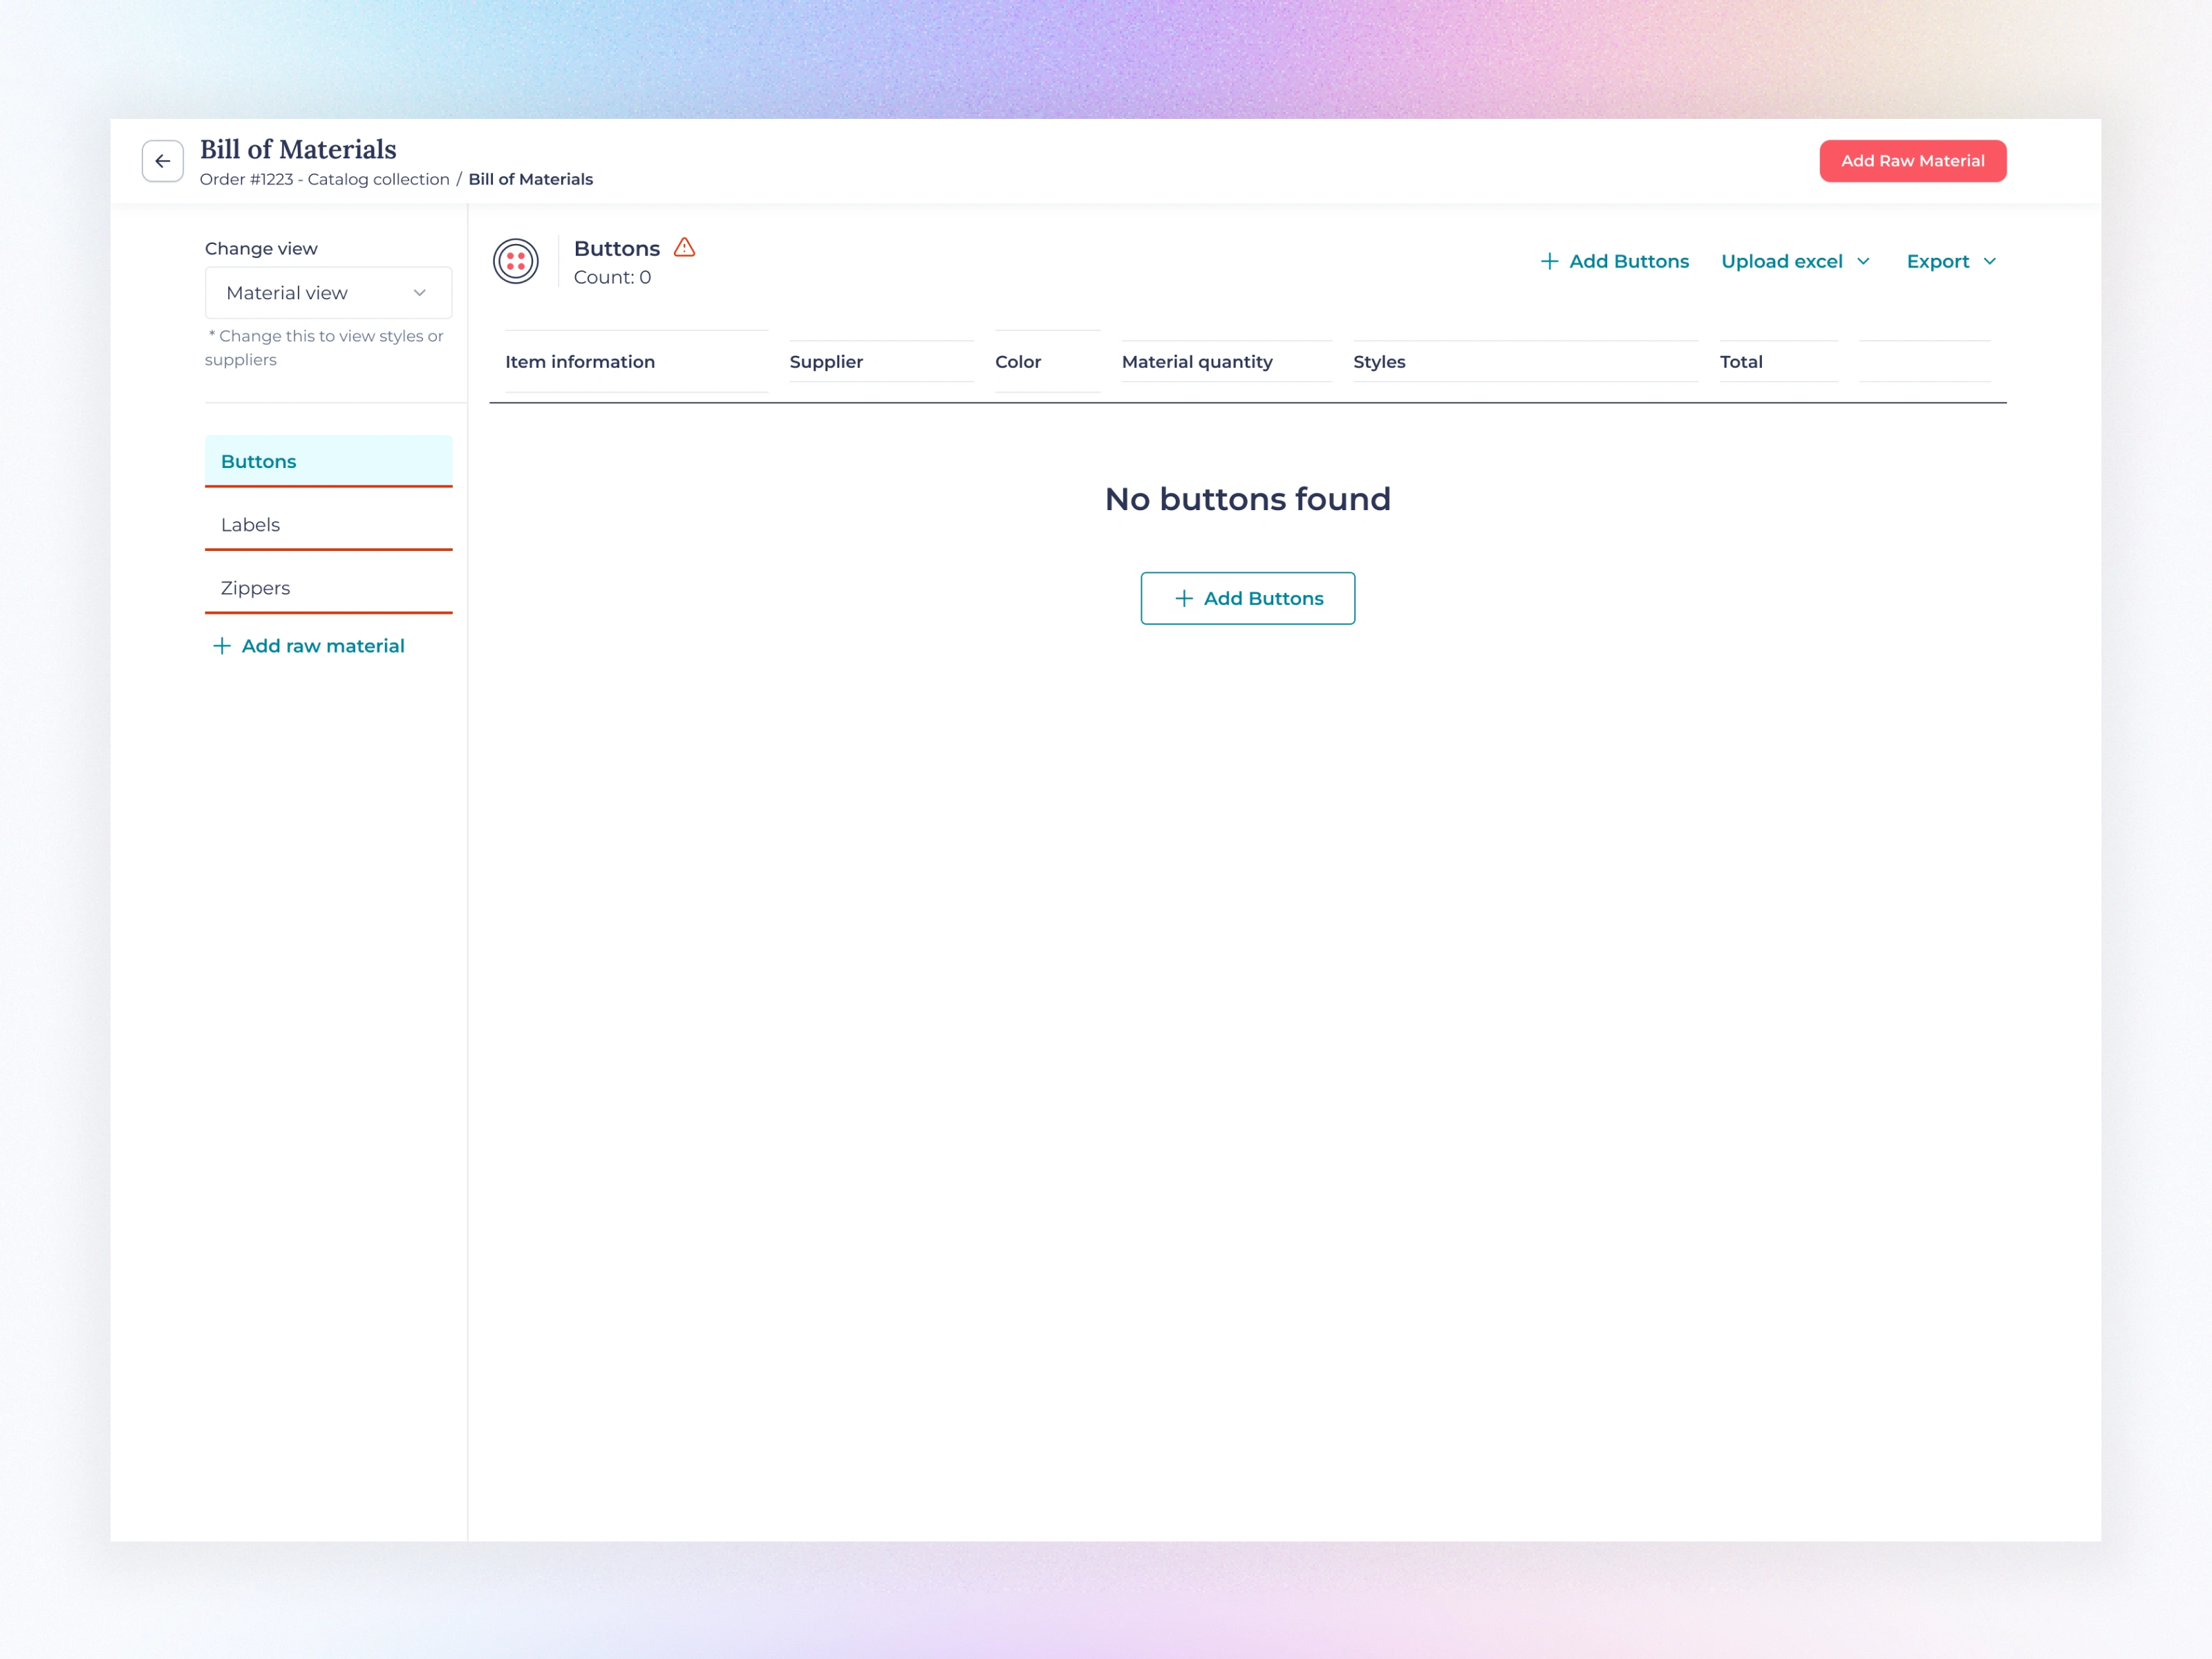
Task: Click the Item information column header
Action: pyautogui.click(x=580, y=362)
